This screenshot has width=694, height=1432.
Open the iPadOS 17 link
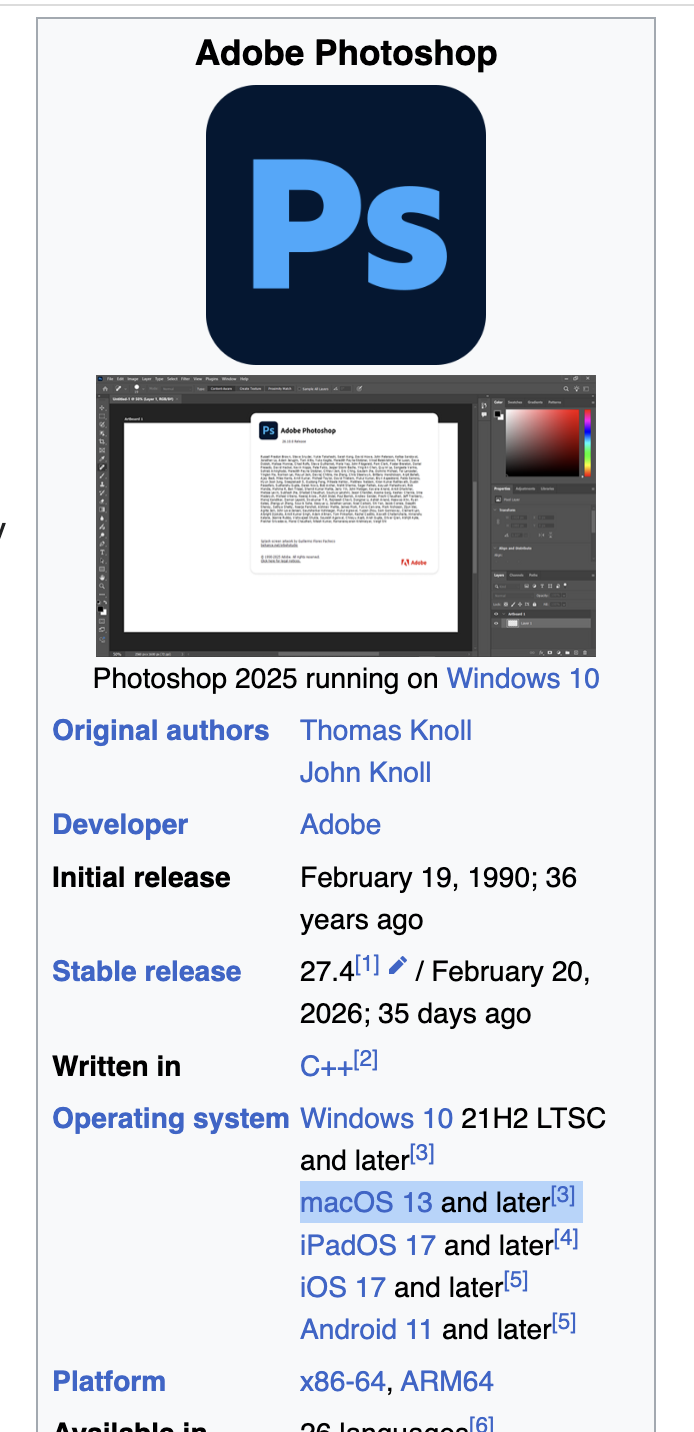click(x=368, y=1244)
